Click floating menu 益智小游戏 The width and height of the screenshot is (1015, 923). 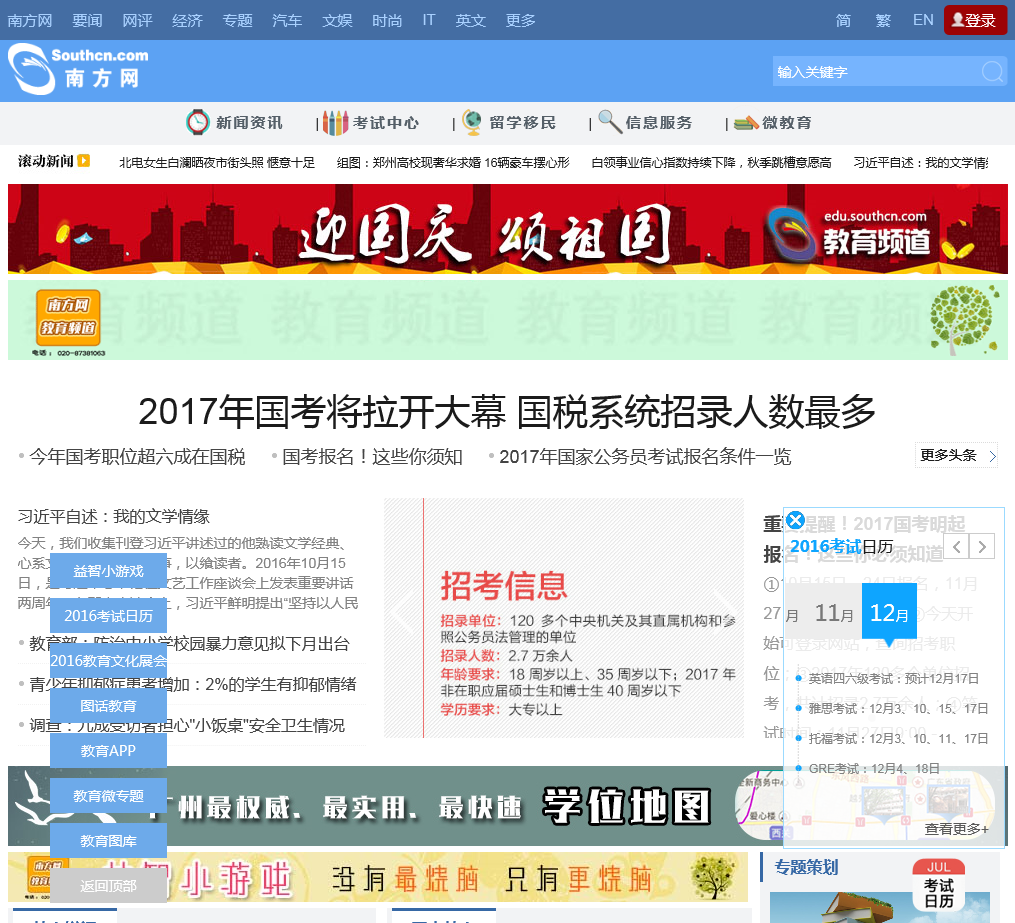coord(108,571)
